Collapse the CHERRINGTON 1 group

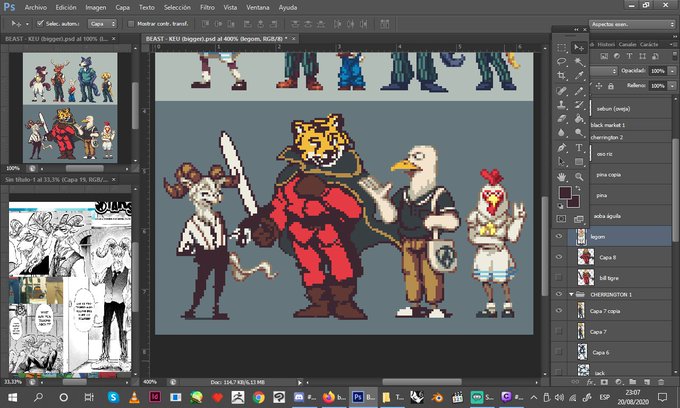(x=572, y=294)
